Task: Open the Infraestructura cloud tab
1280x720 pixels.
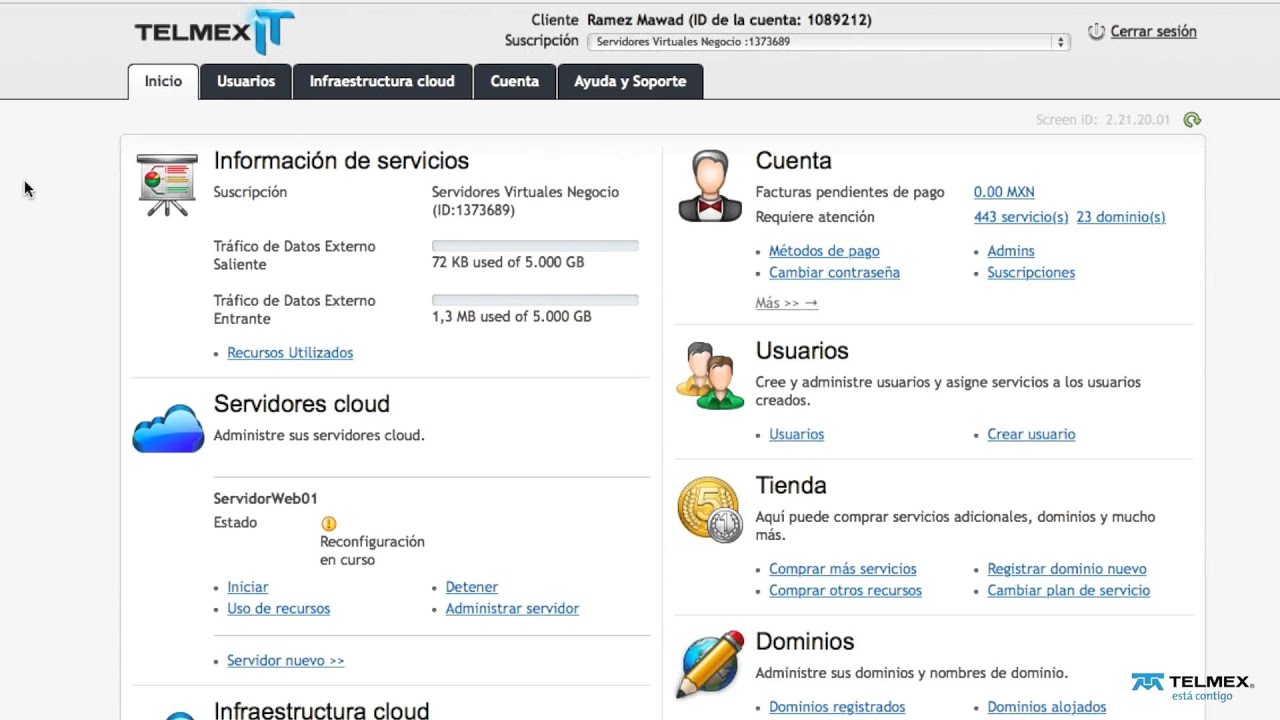Action: (382, 82)
